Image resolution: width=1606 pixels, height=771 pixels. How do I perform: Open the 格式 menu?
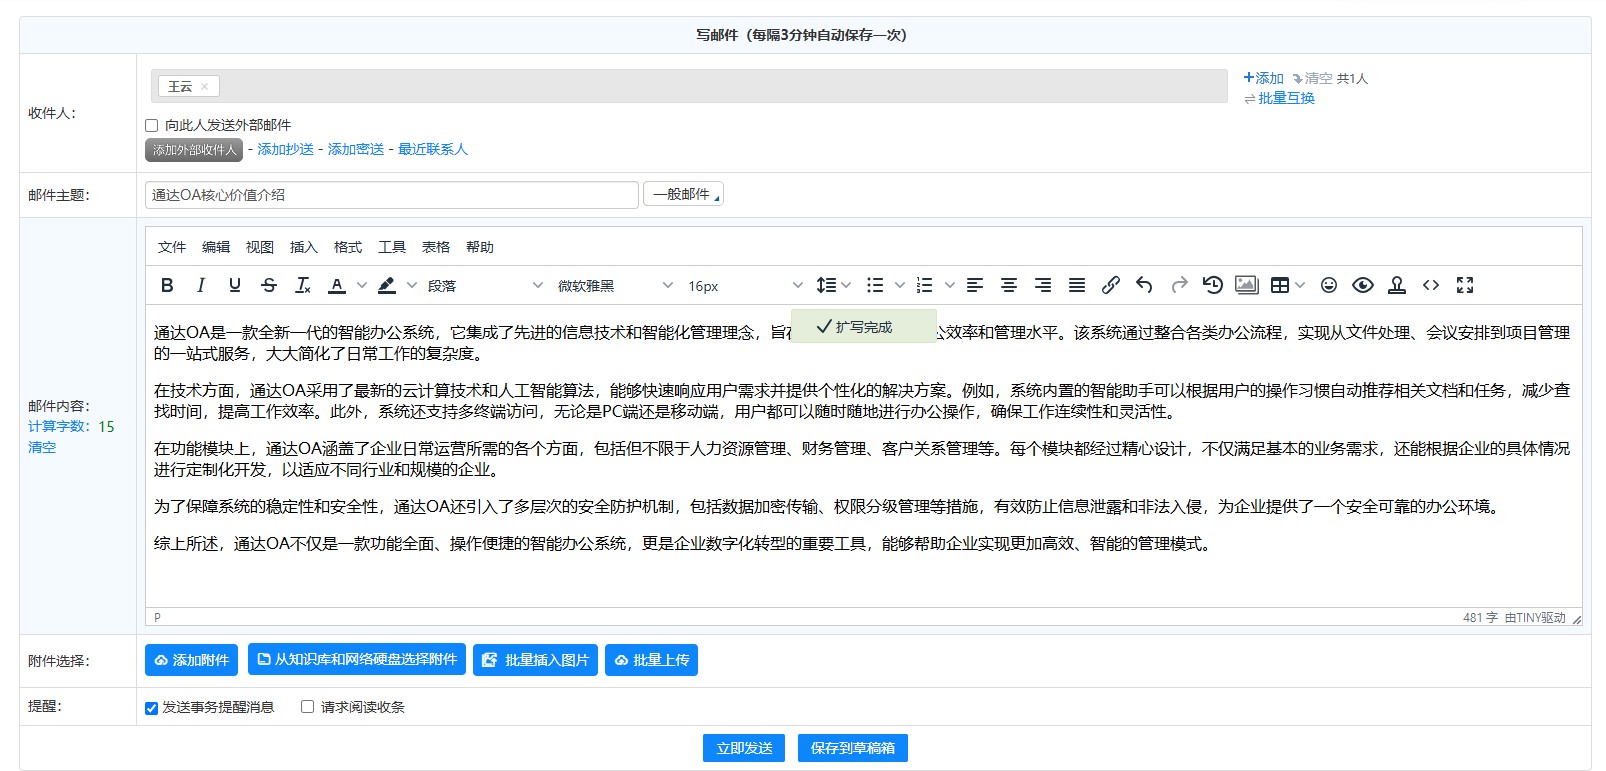[x=348, y=247]
